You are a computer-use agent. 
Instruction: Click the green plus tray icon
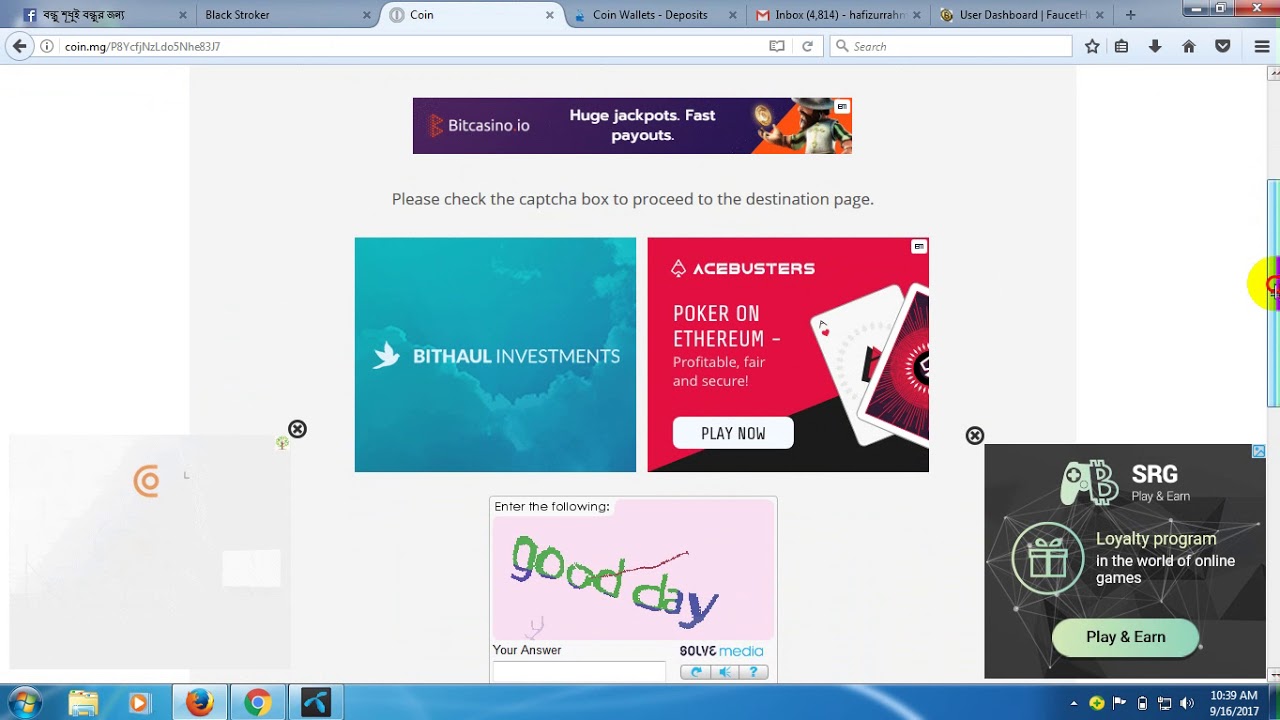[x=1097, y=703]
